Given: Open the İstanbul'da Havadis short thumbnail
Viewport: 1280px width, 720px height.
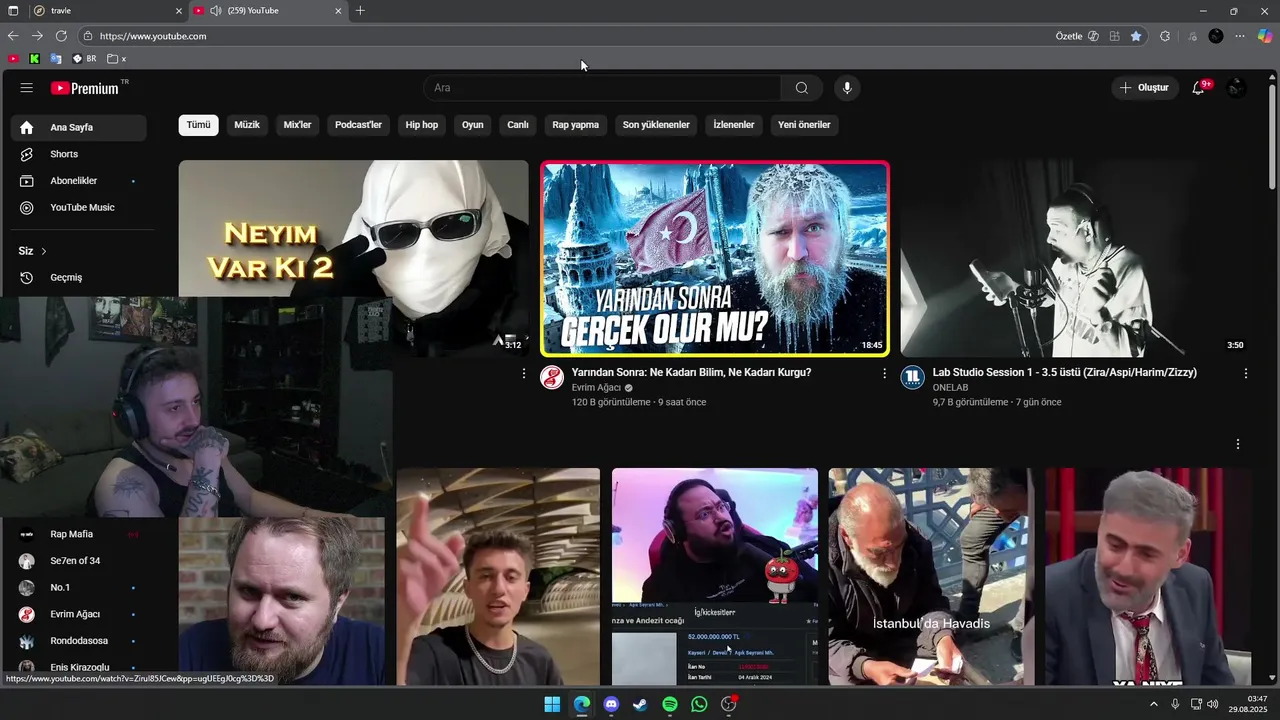Looking at the screenshot, I should [x=931, y=576].
